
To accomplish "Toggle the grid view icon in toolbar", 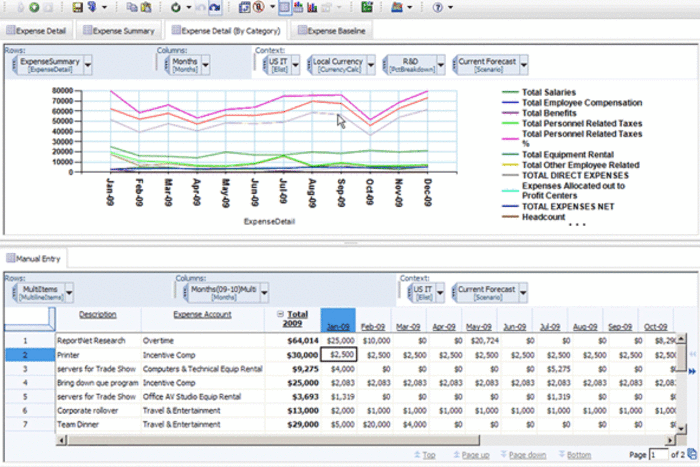I will point(284,8).
